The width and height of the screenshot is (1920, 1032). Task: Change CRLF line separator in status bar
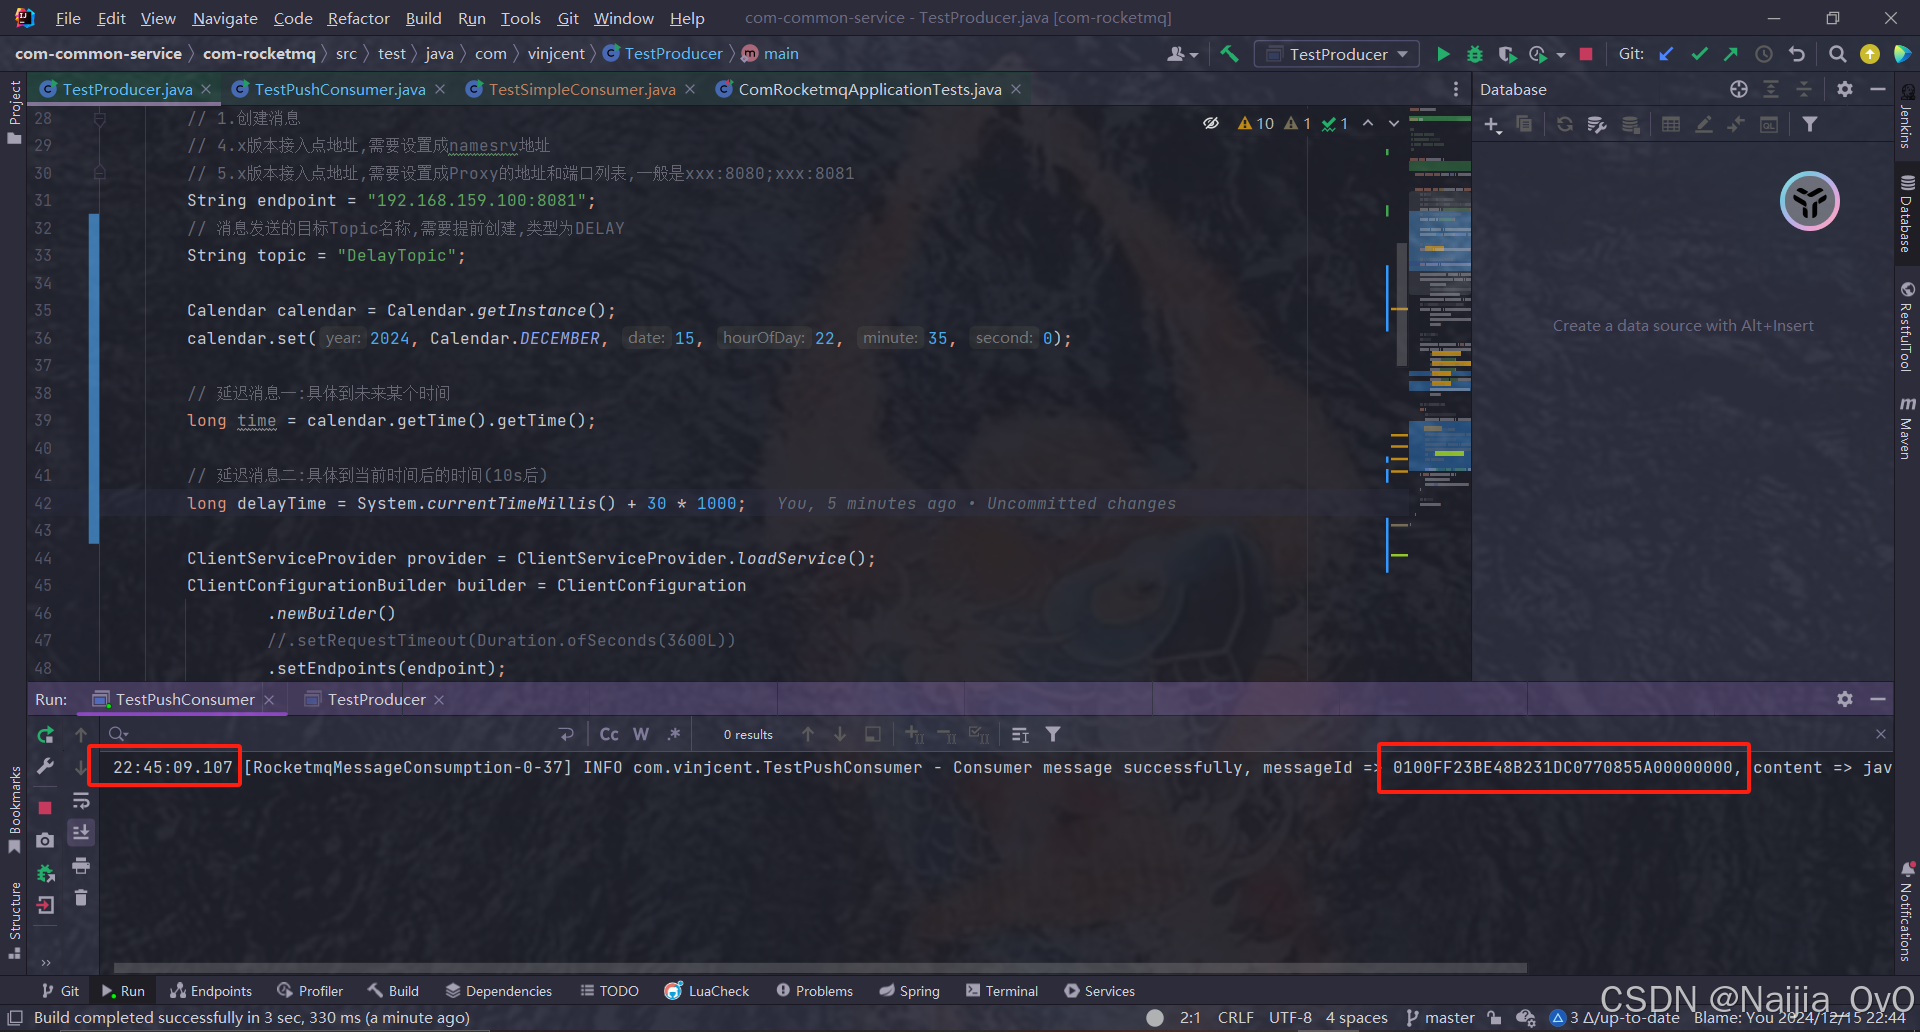point(1235,1018)
